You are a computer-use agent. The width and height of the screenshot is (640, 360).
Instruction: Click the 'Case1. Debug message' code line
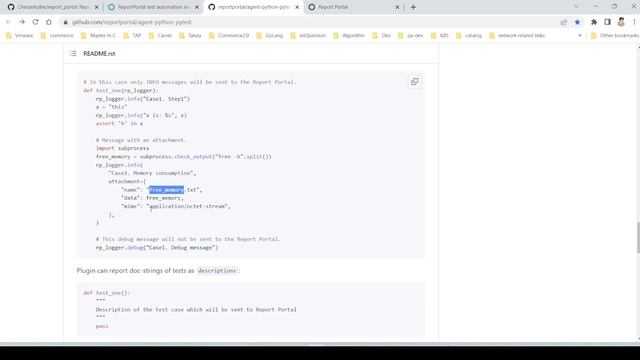157,247
